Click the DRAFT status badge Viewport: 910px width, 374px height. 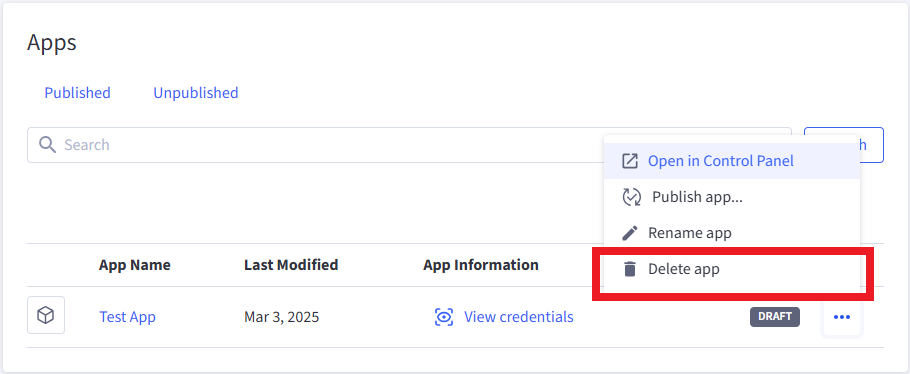[x=775, y=317]
